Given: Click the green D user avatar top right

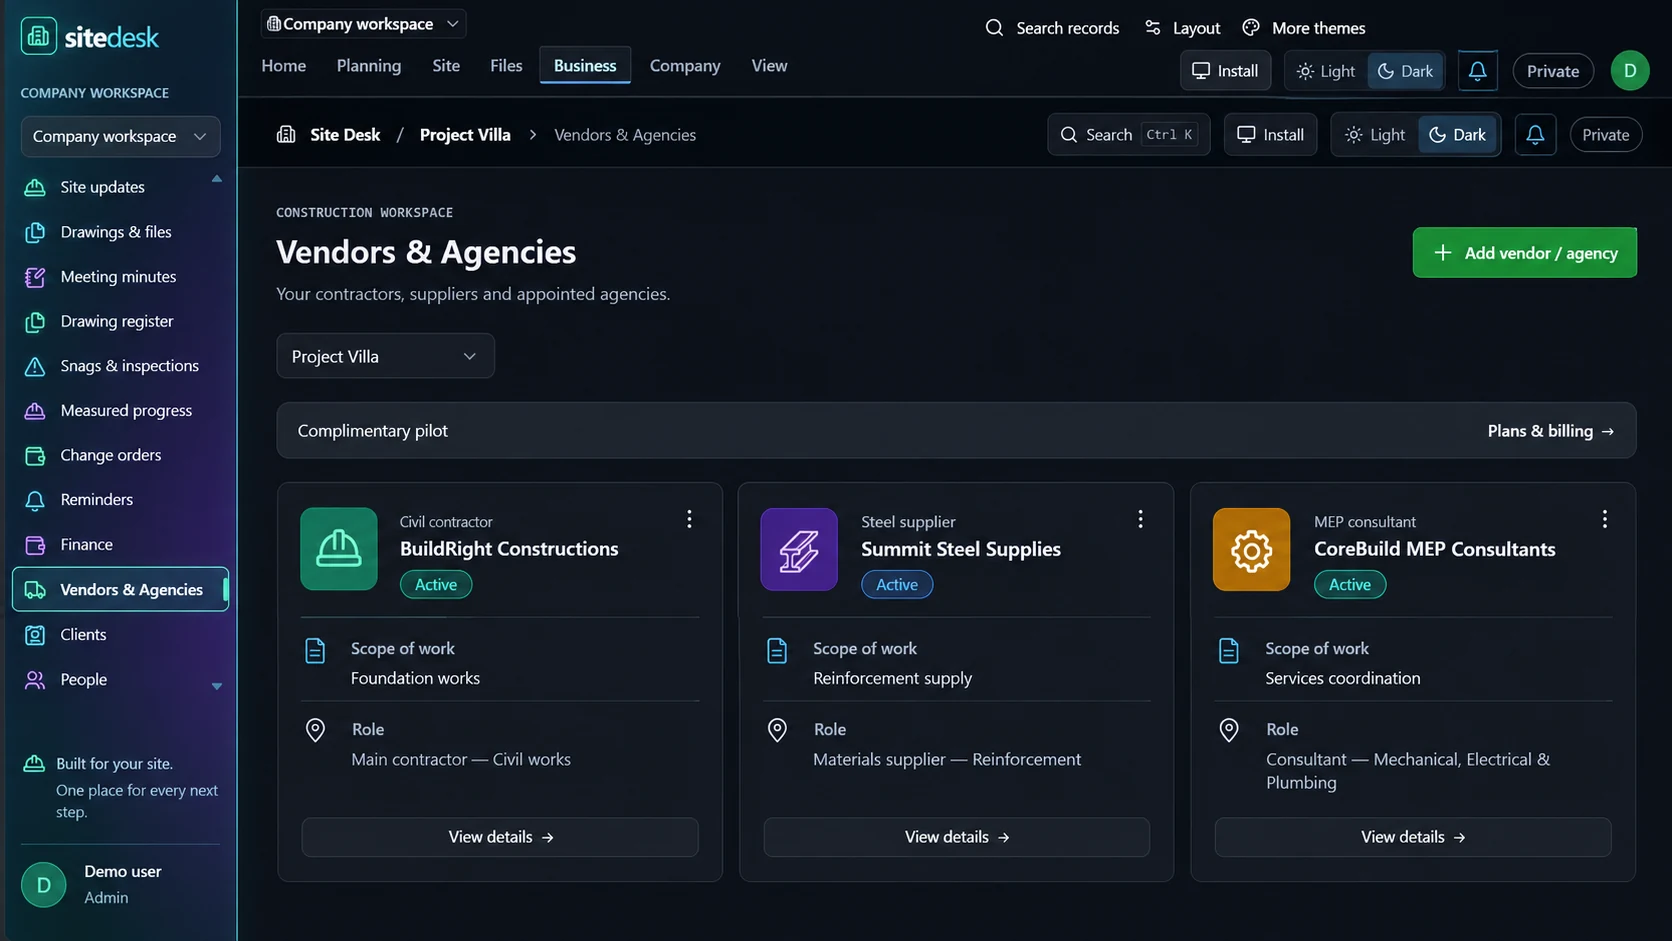Looking at the screenshot, I should (x=1629, y=71).
